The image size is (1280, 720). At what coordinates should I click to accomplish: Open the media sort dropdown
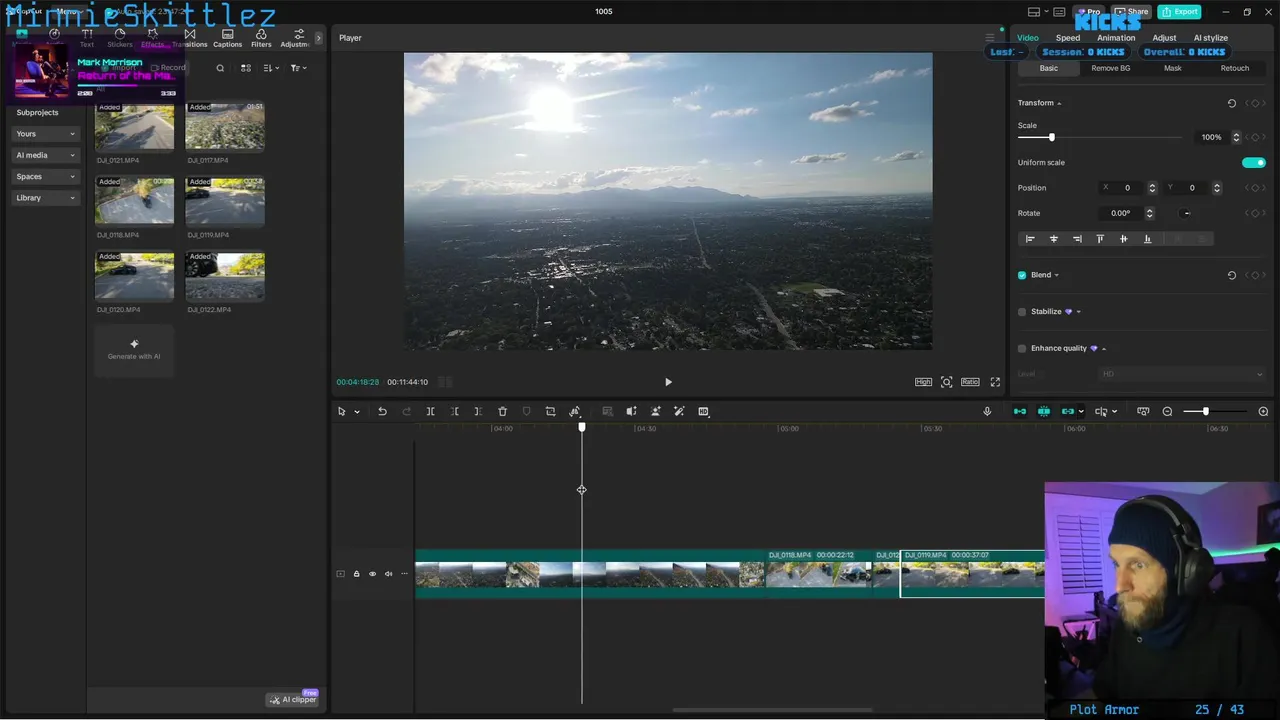(271, 68)
